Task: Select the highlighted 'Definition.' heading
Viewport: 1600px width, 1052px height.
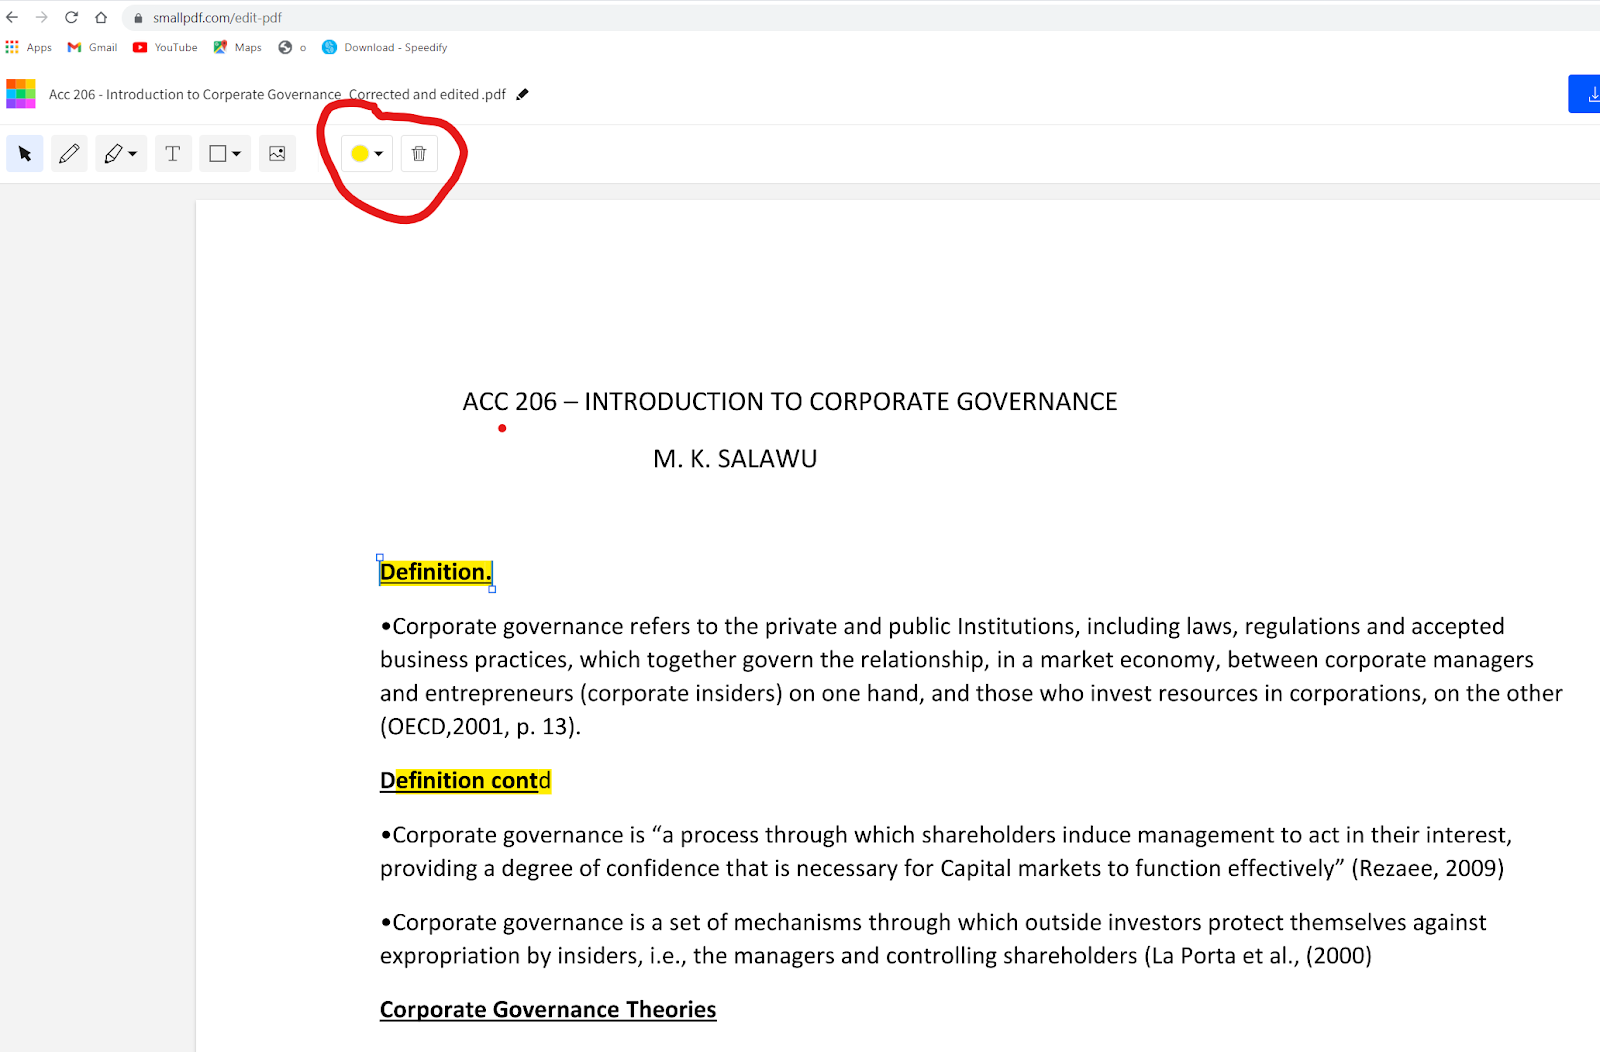Action: 436,572
